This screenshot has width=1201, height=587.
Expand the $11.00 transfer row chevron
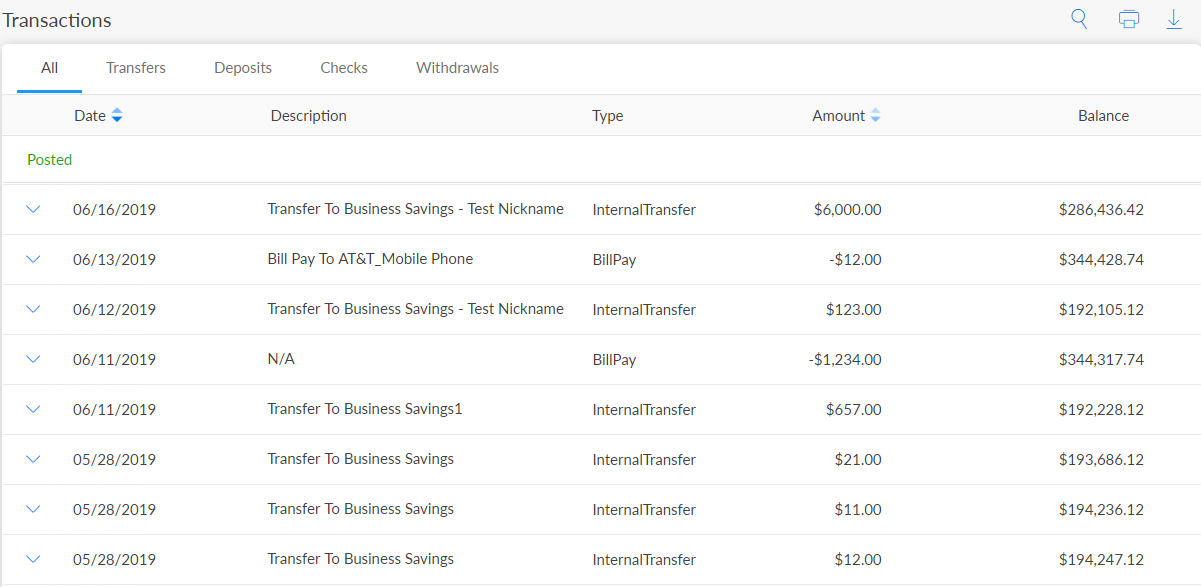coord(33,509)
